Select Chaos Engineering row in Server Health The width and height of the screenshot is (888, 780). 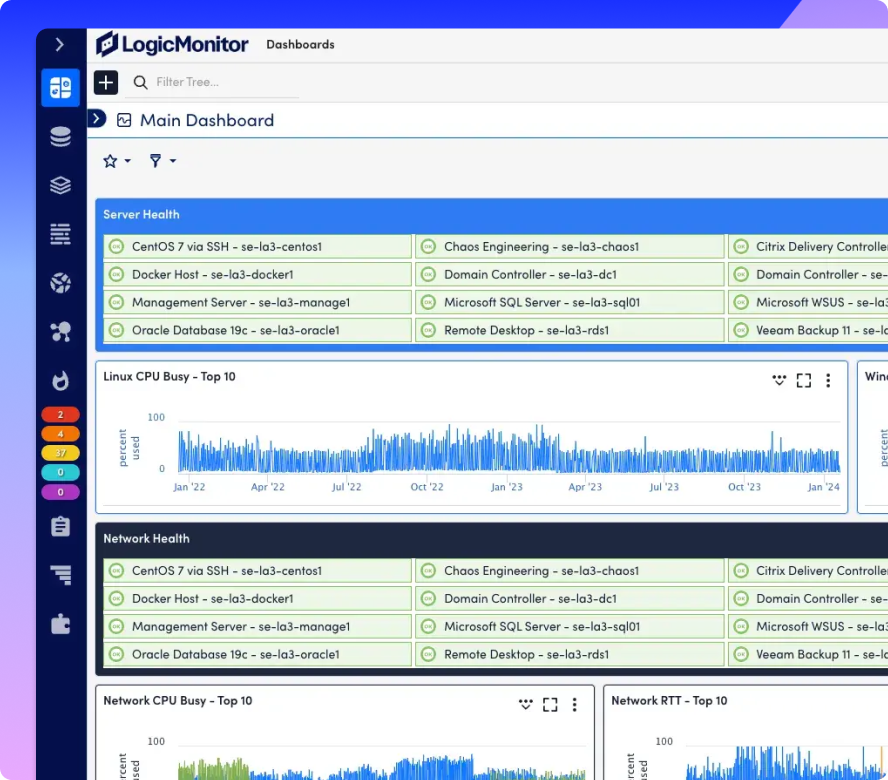click(570, 246)
